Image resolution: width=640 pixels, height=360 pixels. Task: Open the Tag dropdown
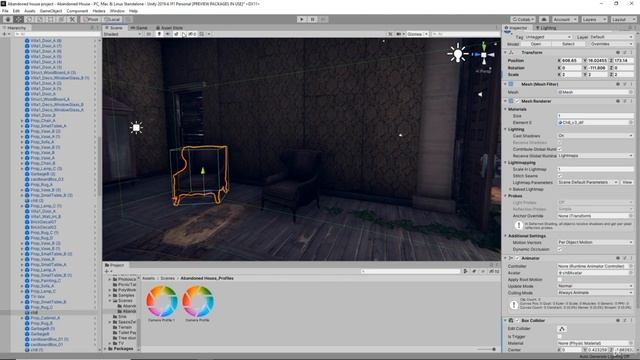(x=548, y=37)
